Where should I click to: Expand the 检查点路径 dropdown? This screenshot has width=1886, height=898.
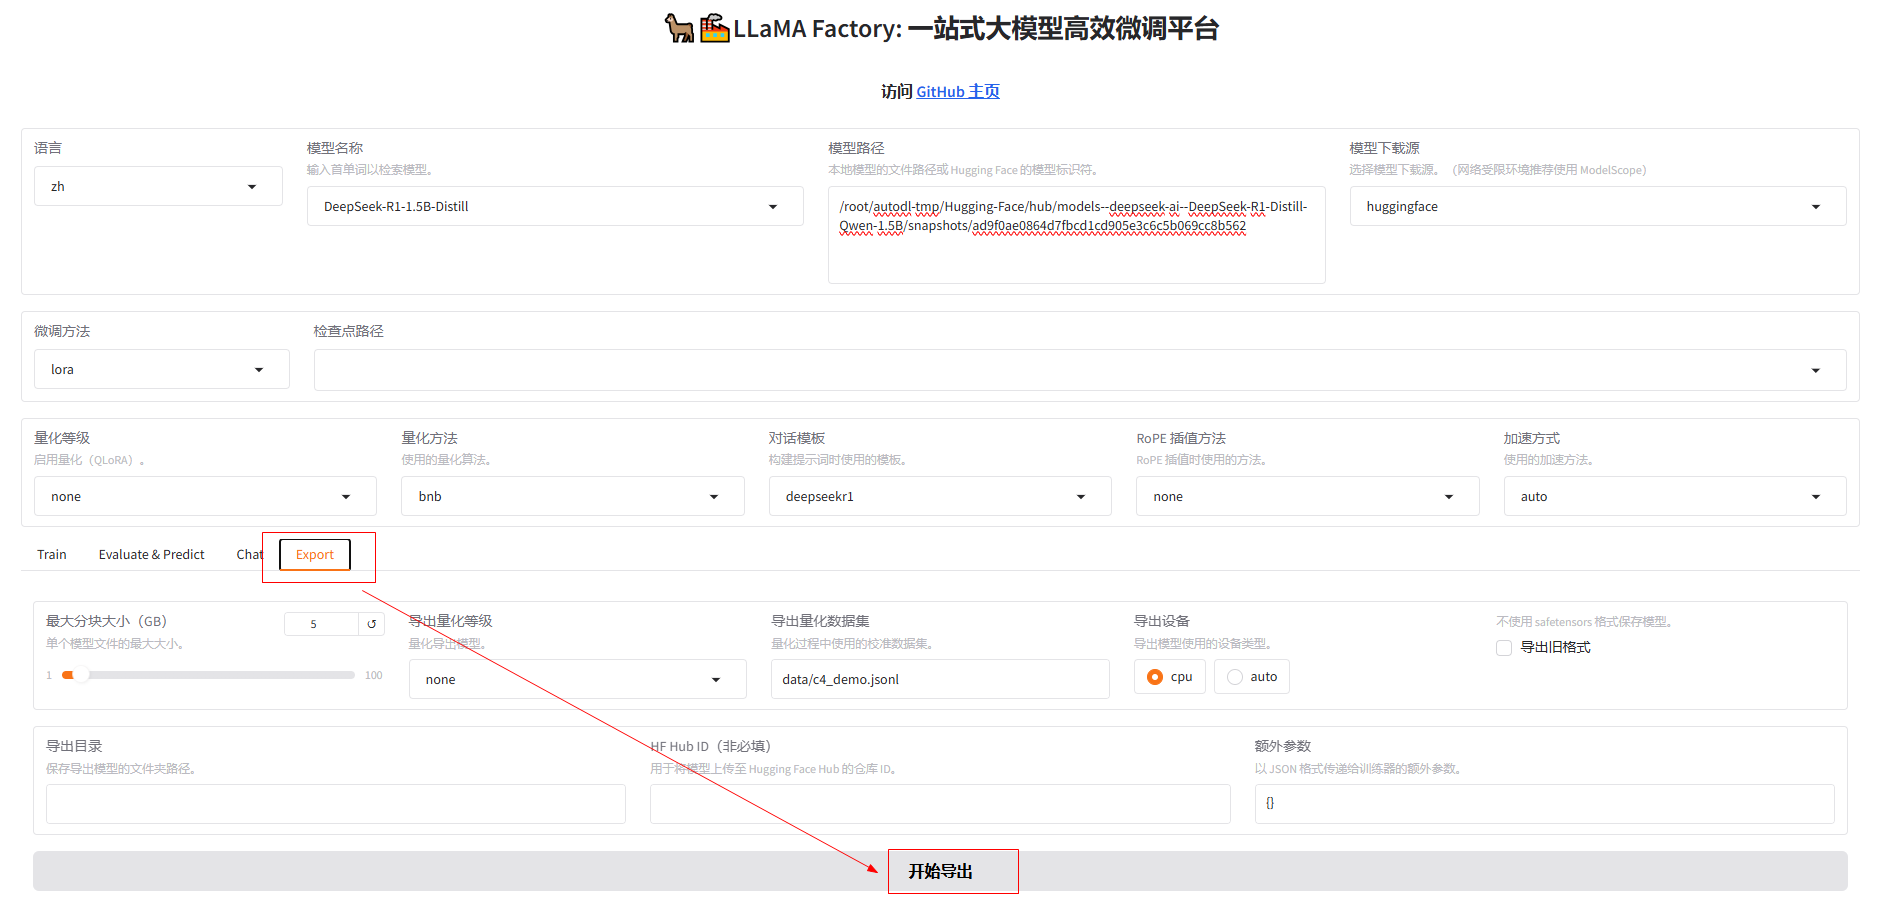[x=1080, y=370]
